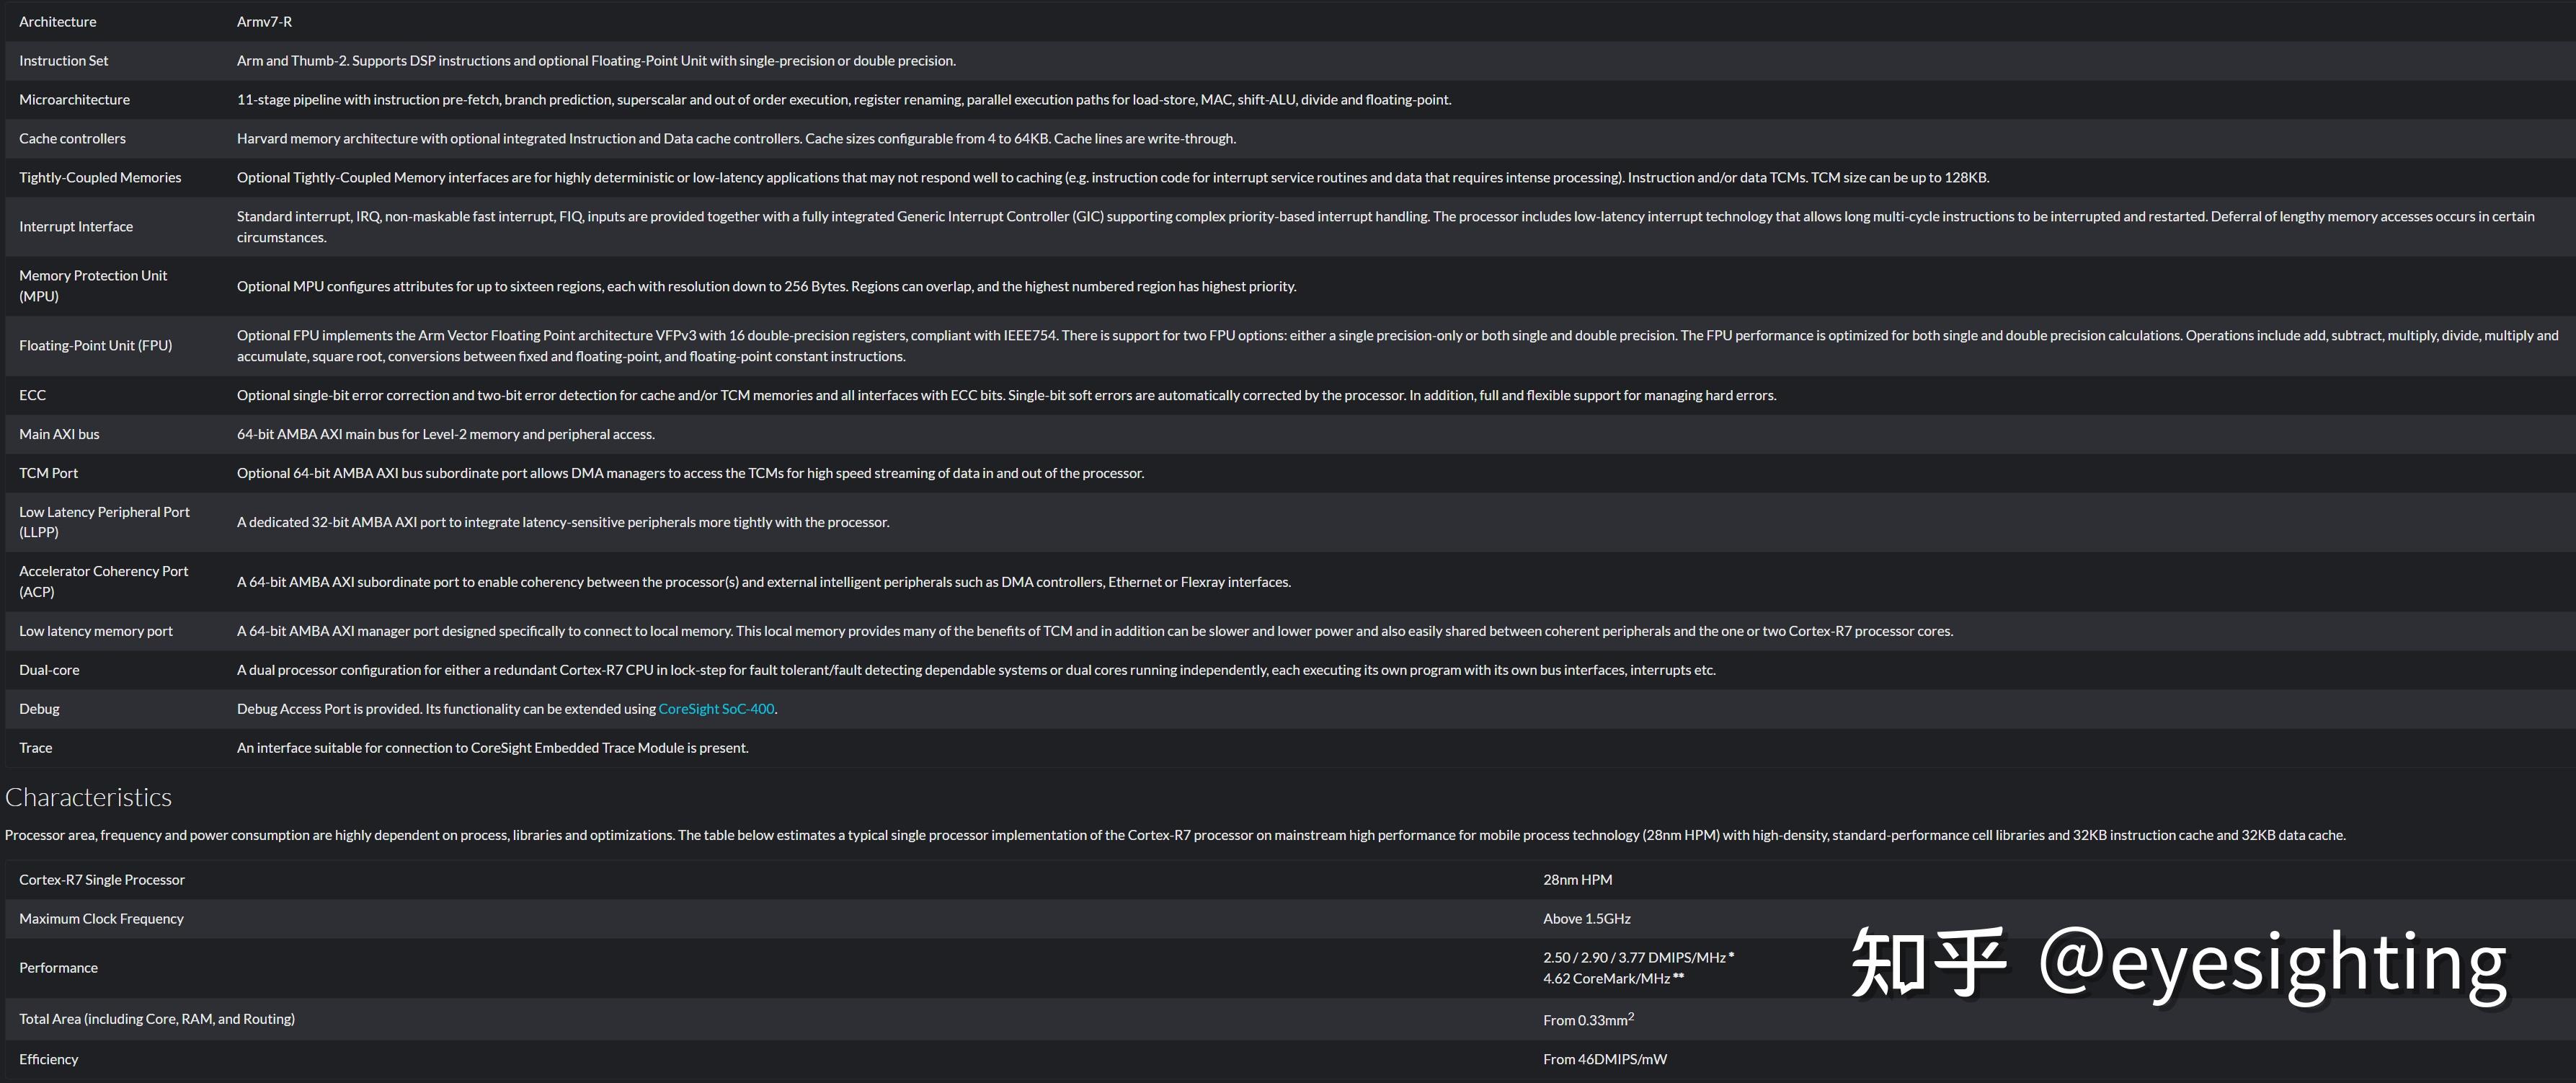Select the Above 1.5GHz value cell
Viewport: 2576px width, 1083px height.
[x=1586, y=919]
